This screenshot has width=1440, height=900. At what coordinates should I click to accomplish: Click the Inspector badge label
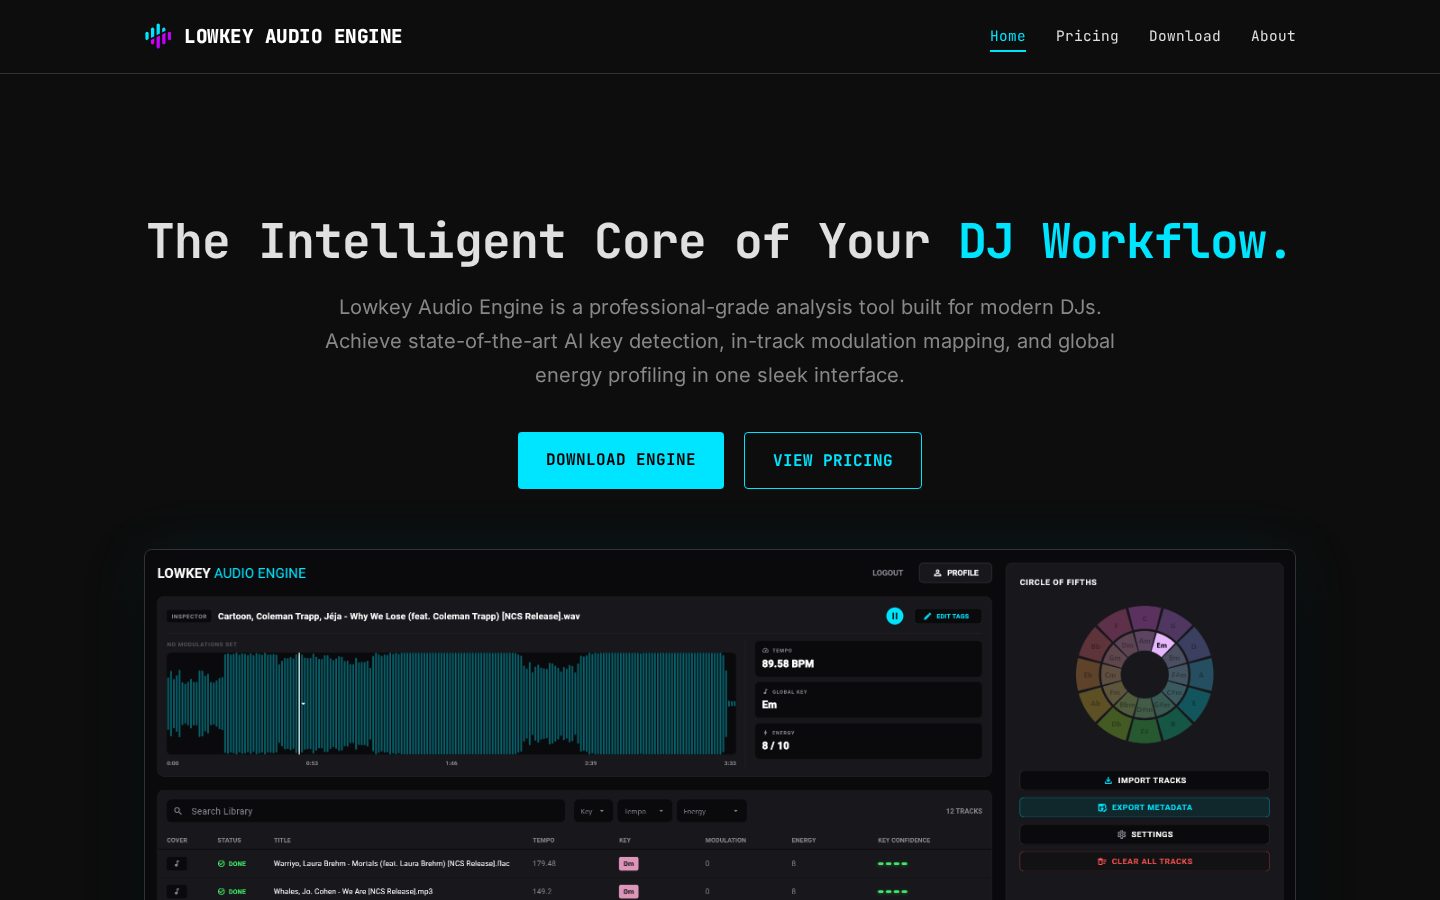coord(189,616)
